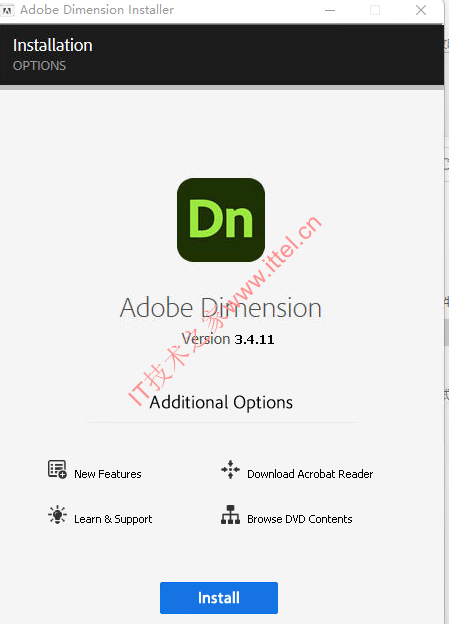Click the Installation header text

53,45
